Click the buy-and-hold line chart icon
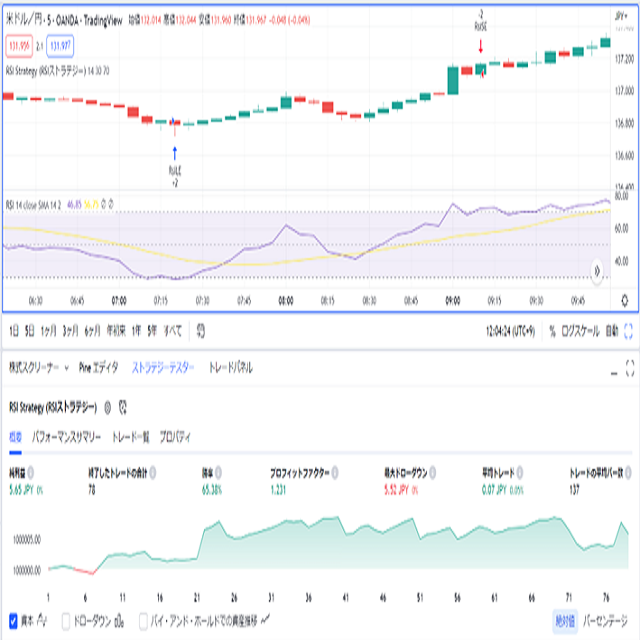Image resolution: width=640 pixels, height=640 pixels. point(265,620)
